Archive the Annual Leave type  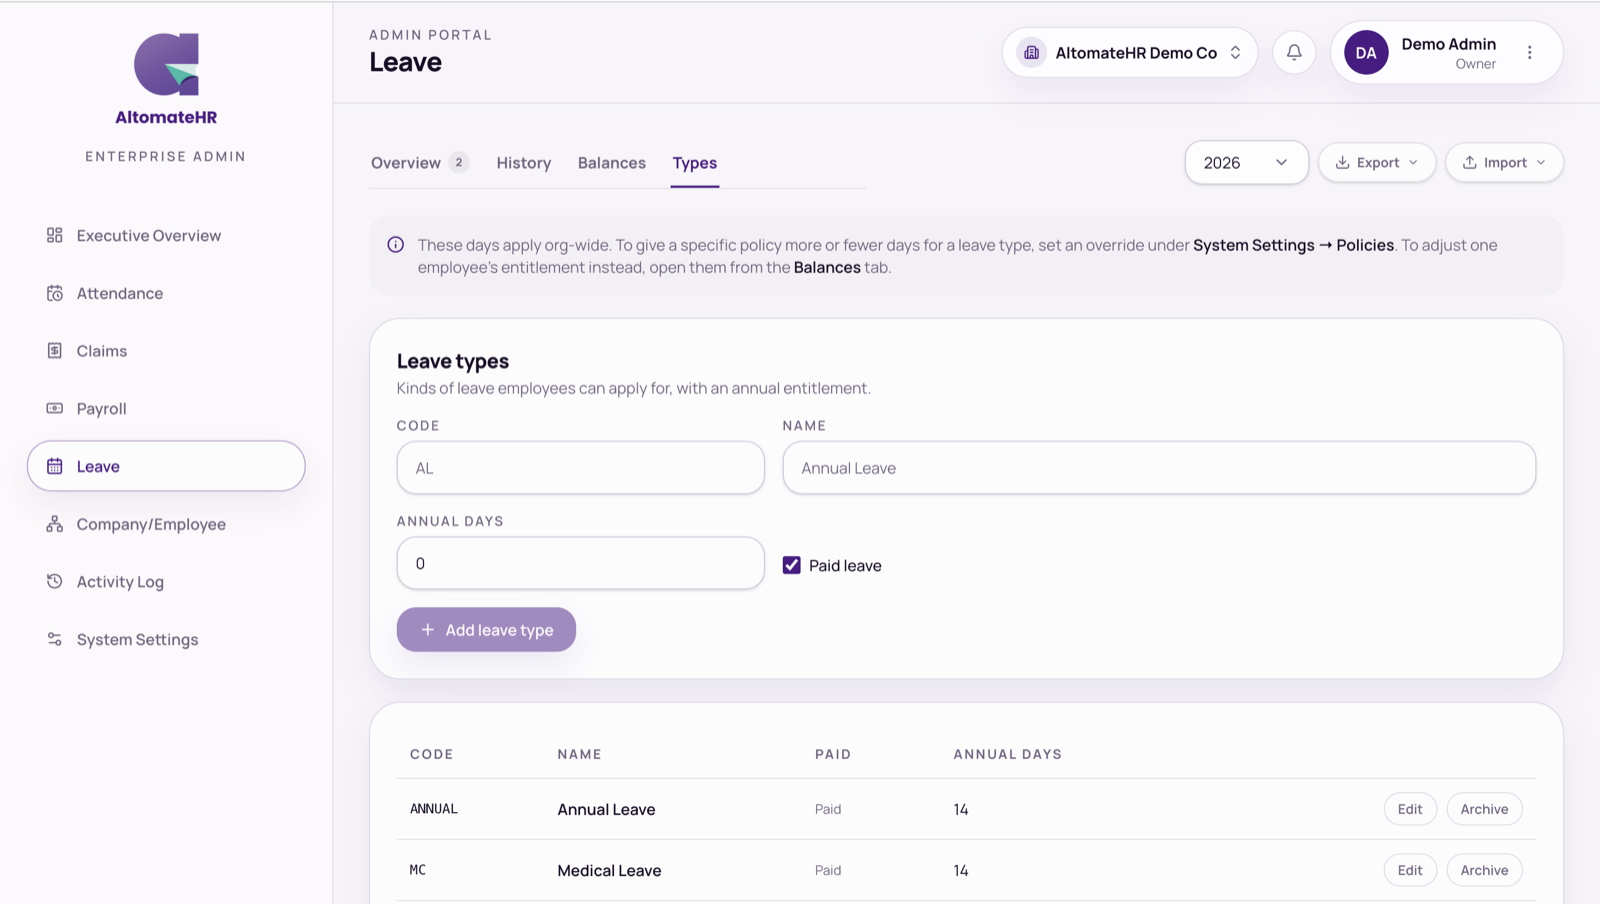pyautogui.click(x=1484, y=809)
